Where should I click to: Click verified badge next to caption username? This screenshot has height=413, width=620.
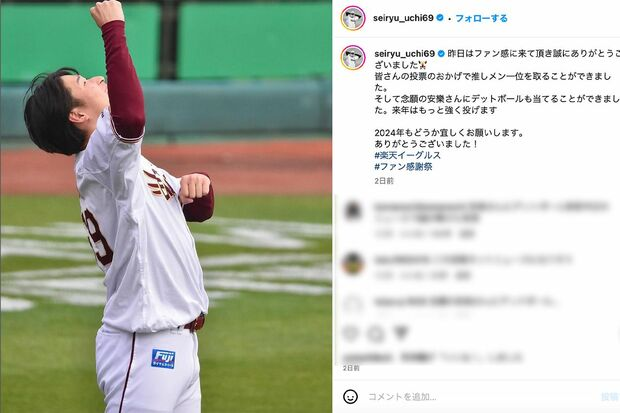pos(441,53)
